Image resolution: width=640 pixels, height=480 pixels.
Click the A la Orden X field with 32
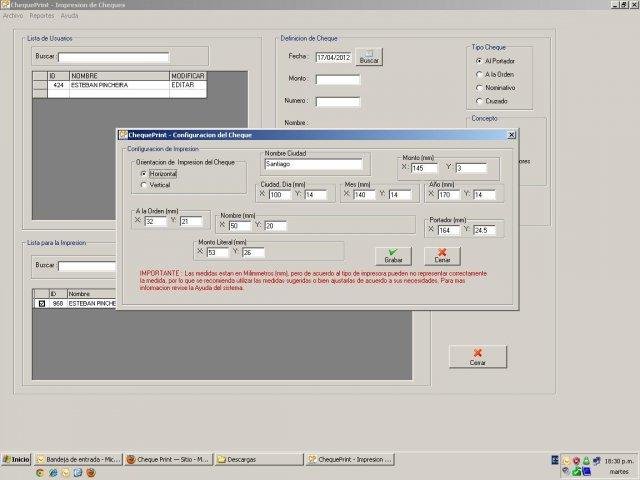[x=156, y=222]
